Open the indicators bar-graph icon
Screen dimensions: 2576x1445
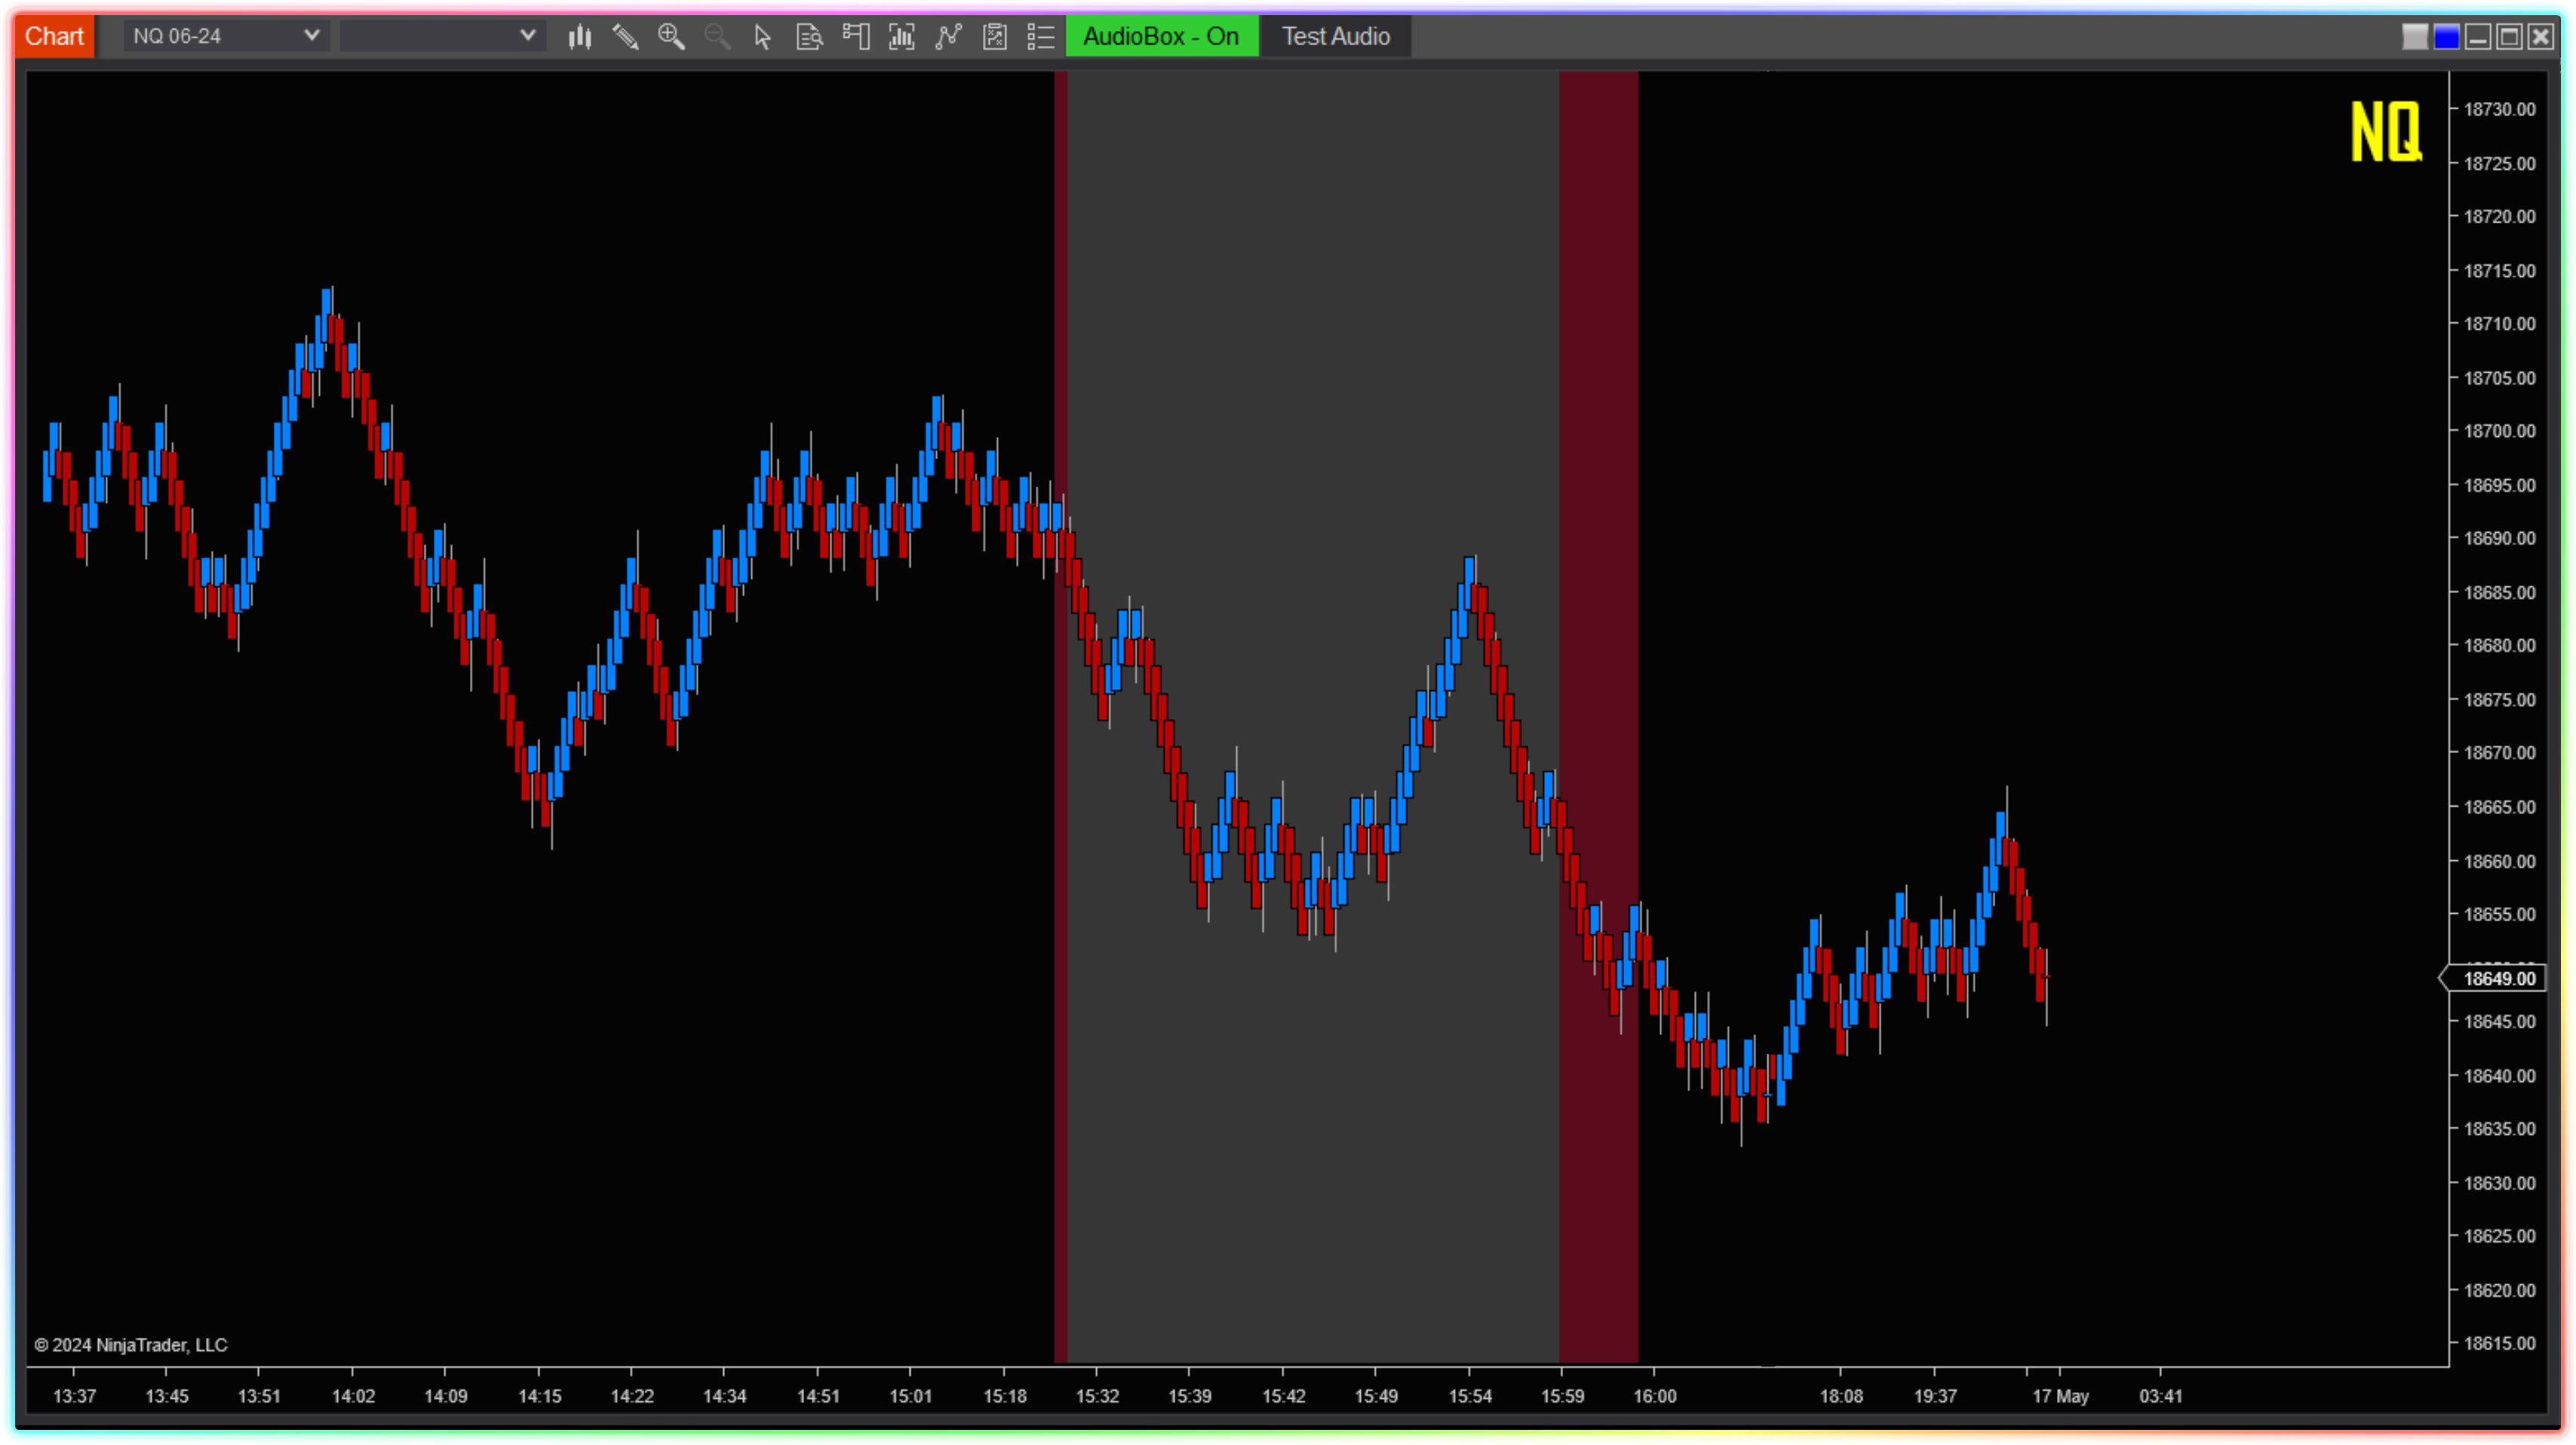pyautogui.click(x=902, y=37)
